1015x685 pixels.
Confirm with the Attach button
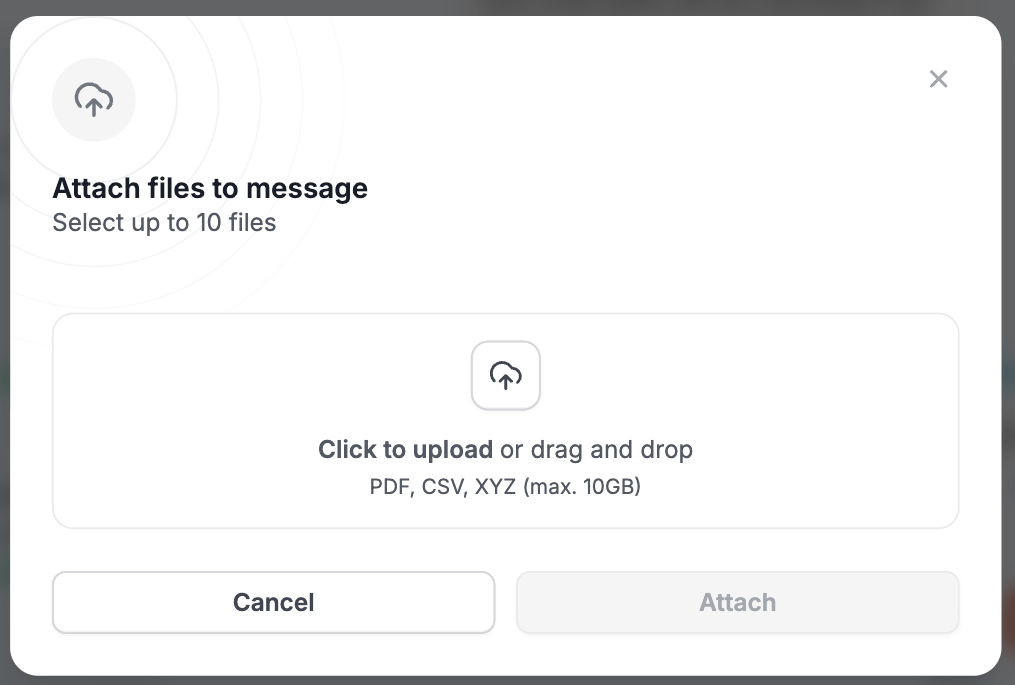[x=737, y=602]
